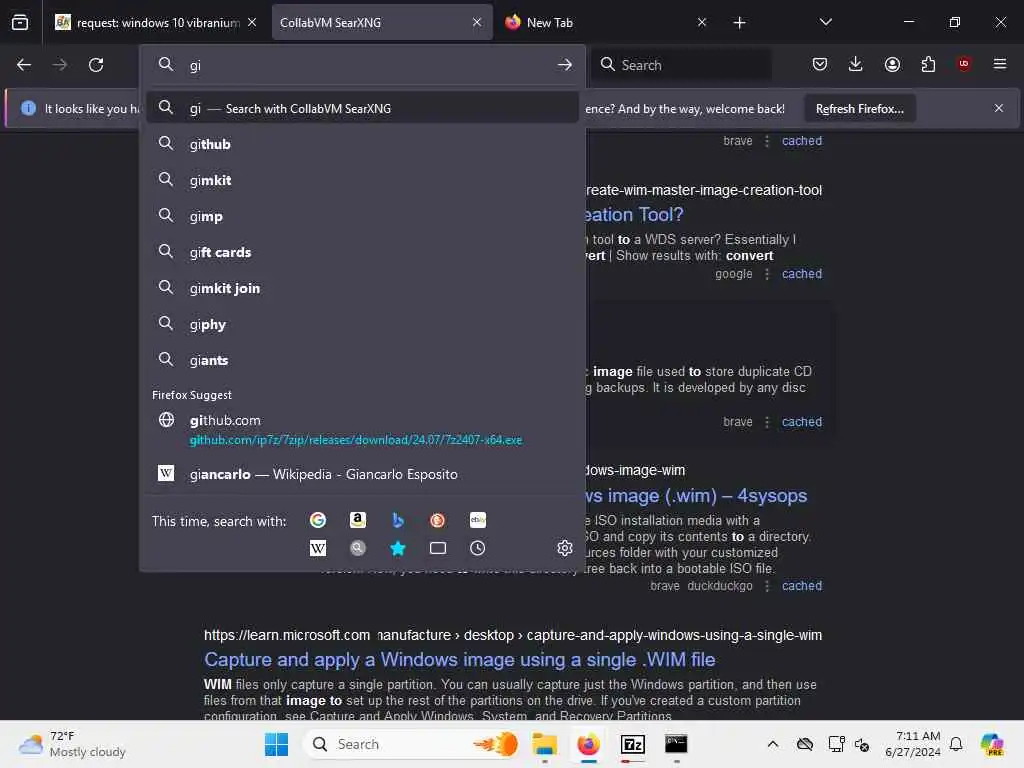Screen dimensions: 1024x768
Task: Open the 4sysops Windows image result
Action: coord(696,496)
